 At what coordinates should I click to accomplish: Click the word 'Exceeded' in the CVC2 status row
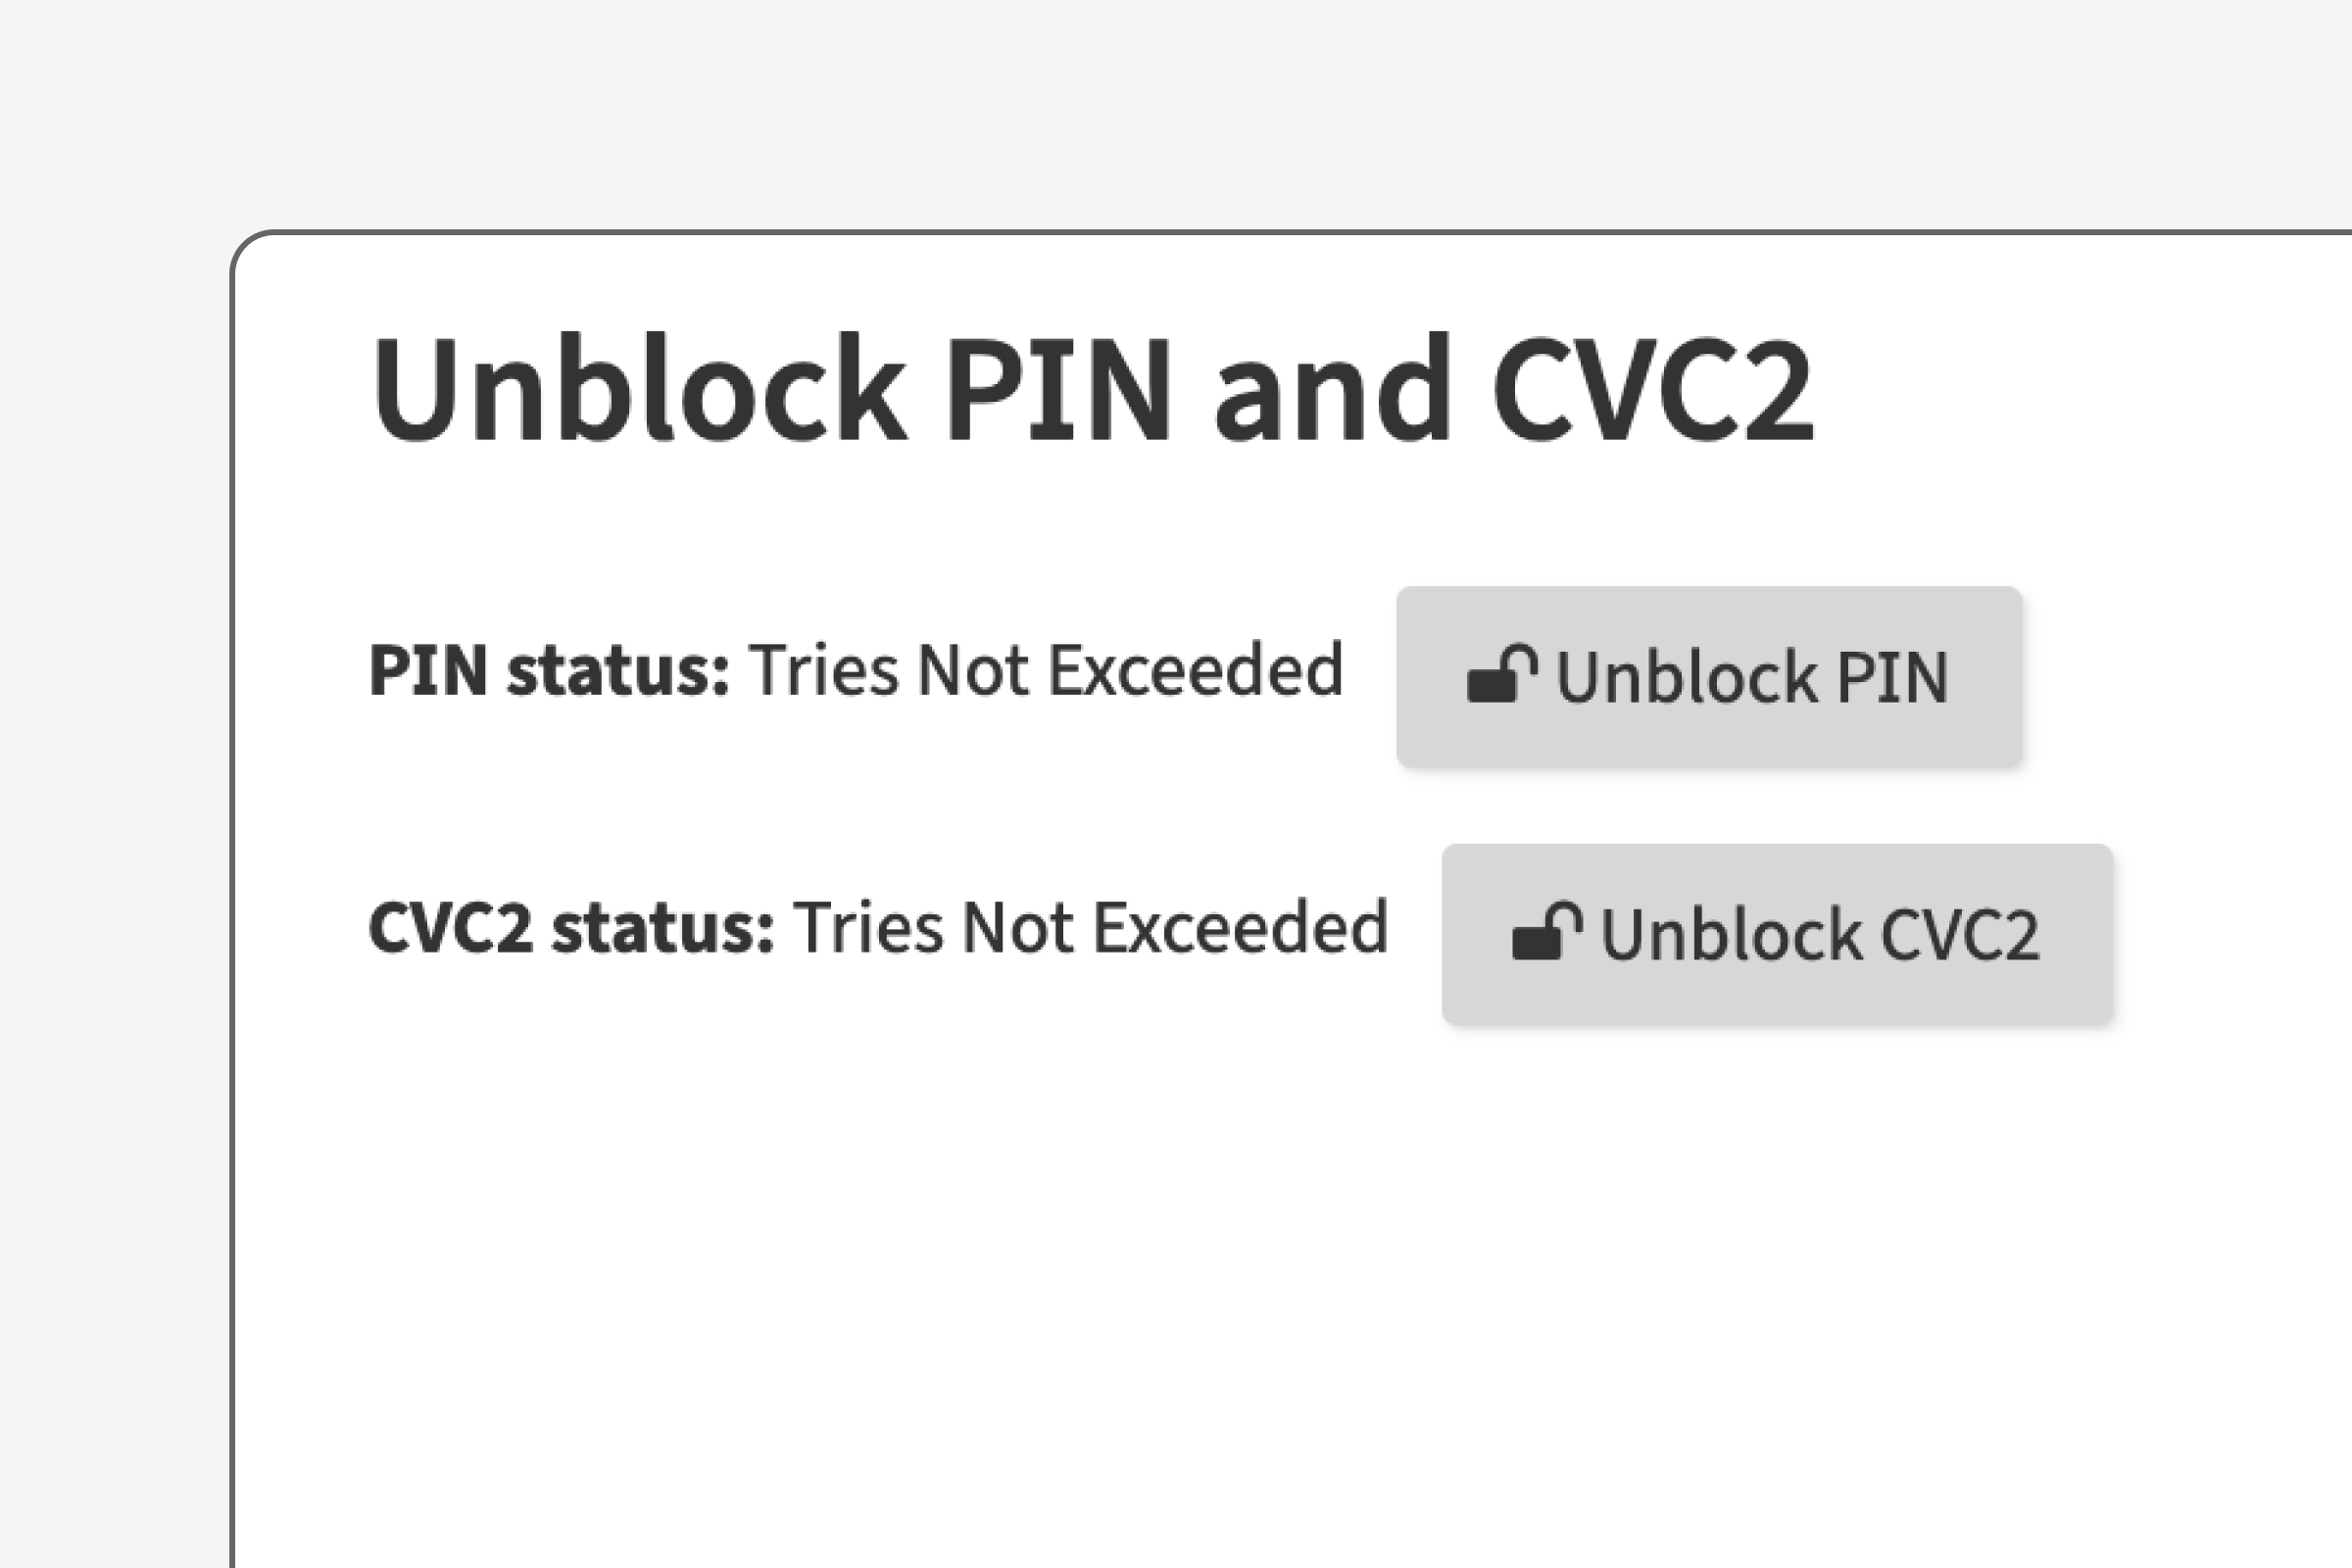pyautogui.click(x=1240, y=928)
